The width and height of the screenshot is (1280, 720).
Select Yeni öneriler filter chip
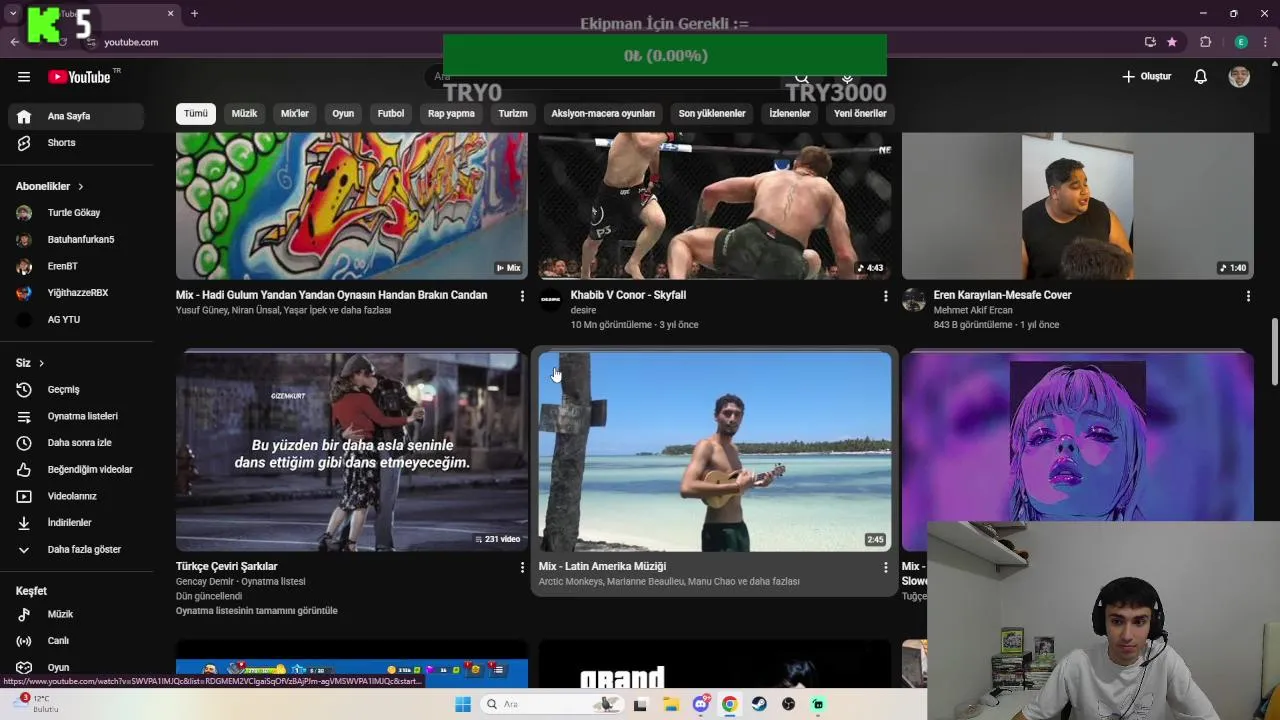860,114
